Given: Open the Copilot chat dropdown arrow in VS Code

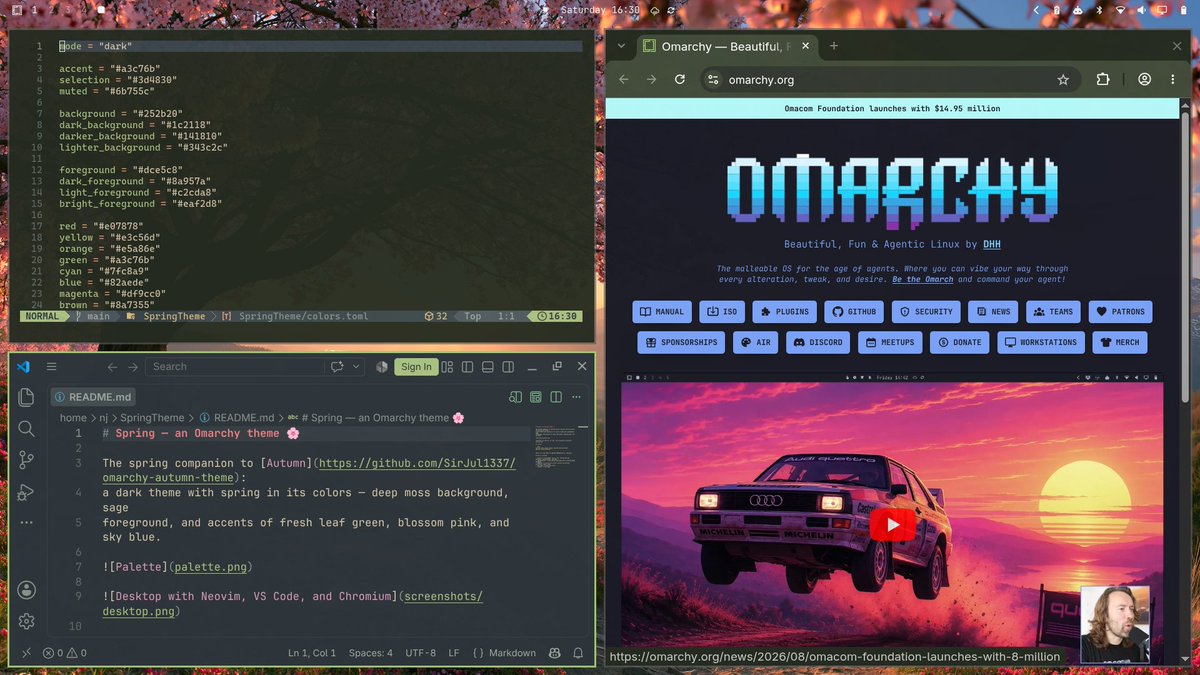Looking at the screenshot, I should click(356, 366).
